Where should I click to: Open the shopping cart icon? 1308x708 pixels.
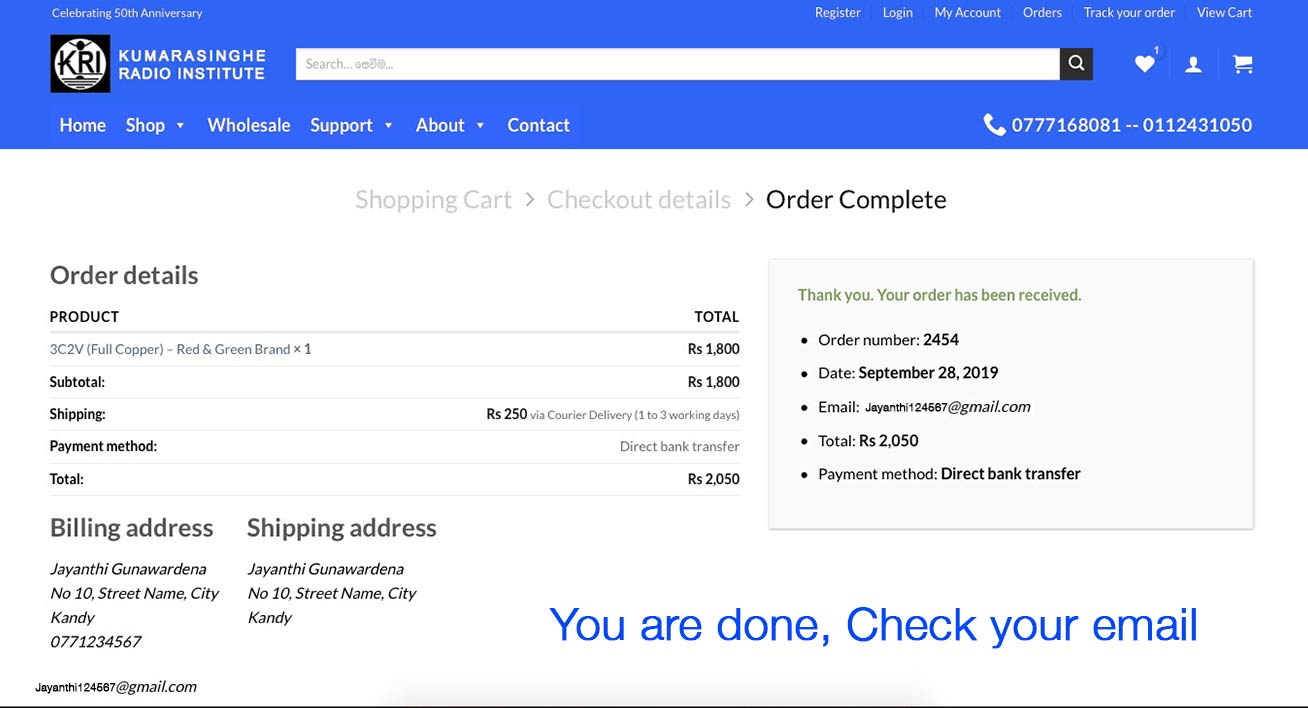1243,64
